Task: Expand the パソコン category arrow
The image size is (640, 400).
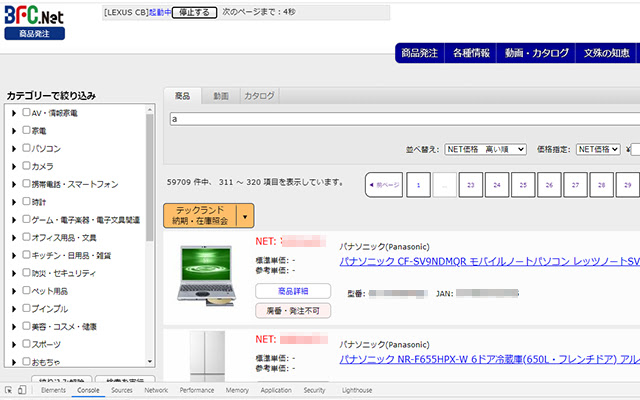Action: 14,149
